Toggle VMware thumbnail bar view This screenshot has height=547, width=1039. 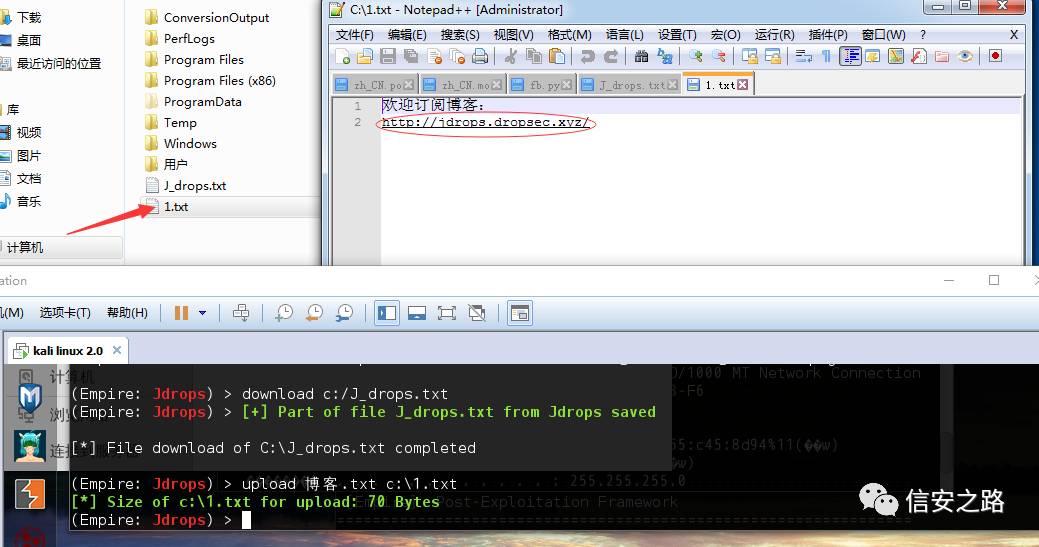417,313
